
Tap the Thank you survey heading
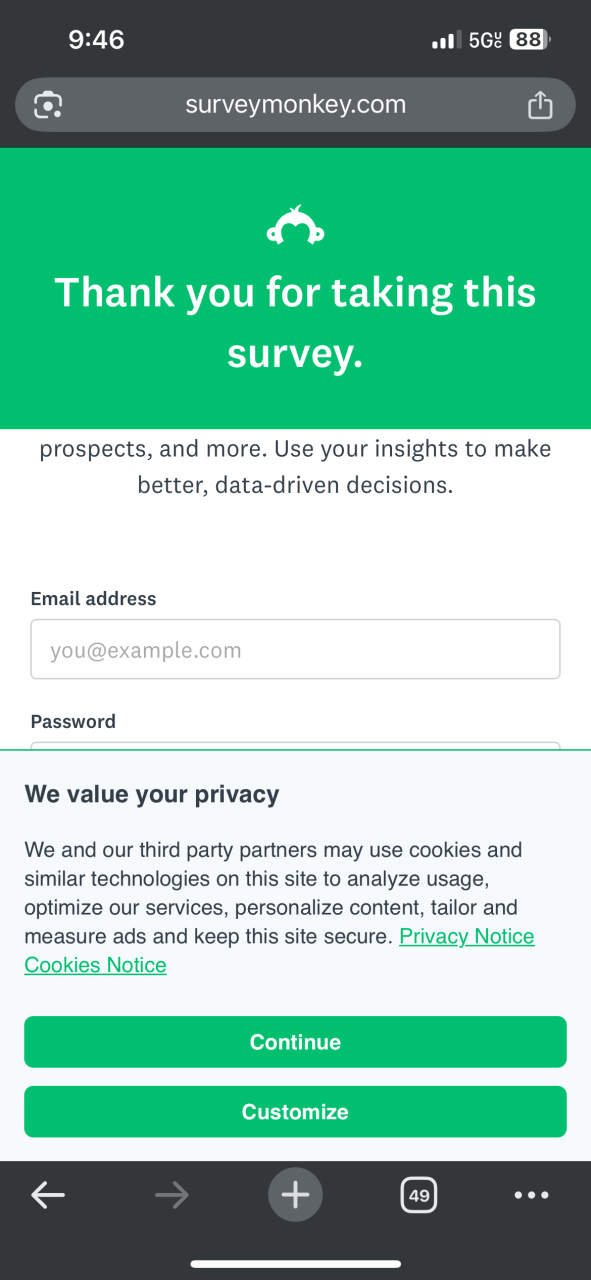tap(295, 323)
